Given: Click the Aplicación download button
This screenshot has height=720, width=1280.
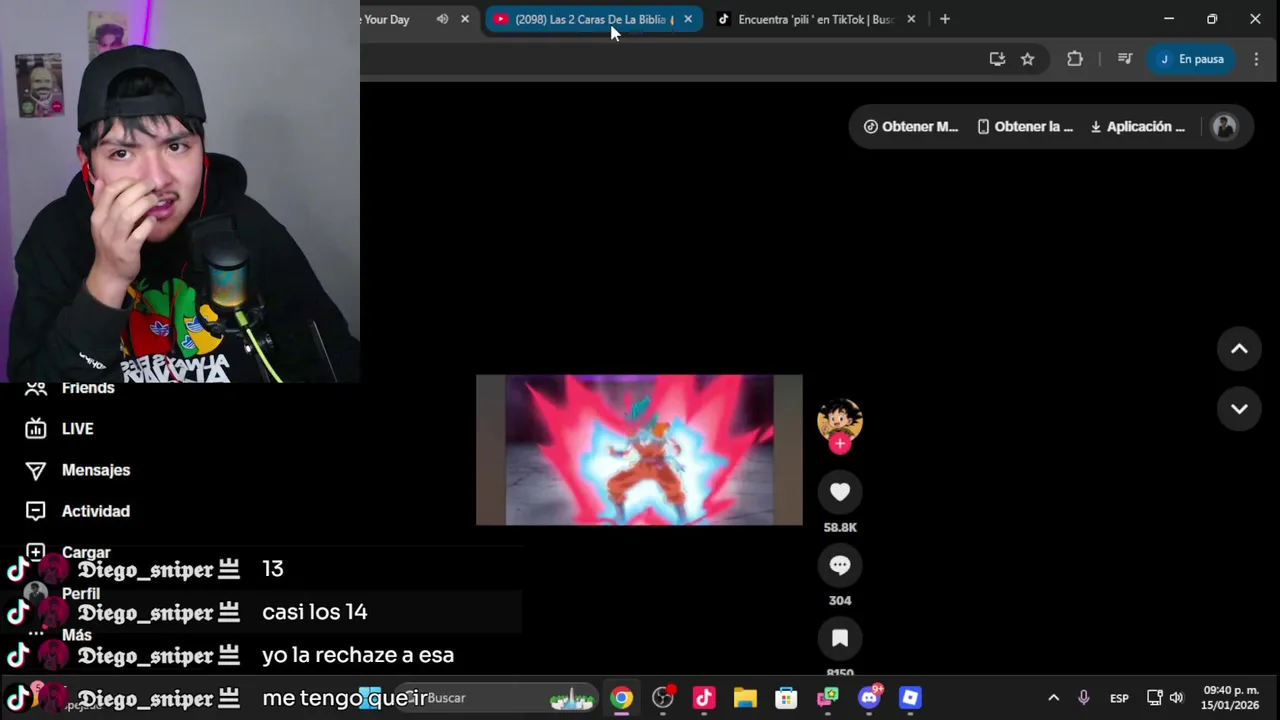Looking at the screenshot, I should point(1138,127).
